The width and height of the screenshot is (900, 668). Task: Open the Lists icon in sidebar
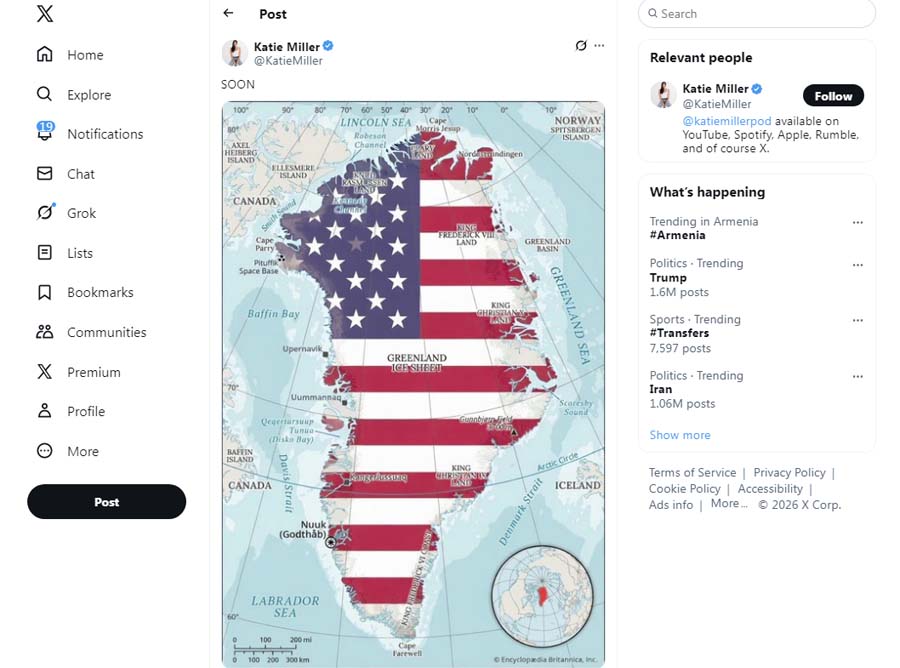click(x=44, y=253)
